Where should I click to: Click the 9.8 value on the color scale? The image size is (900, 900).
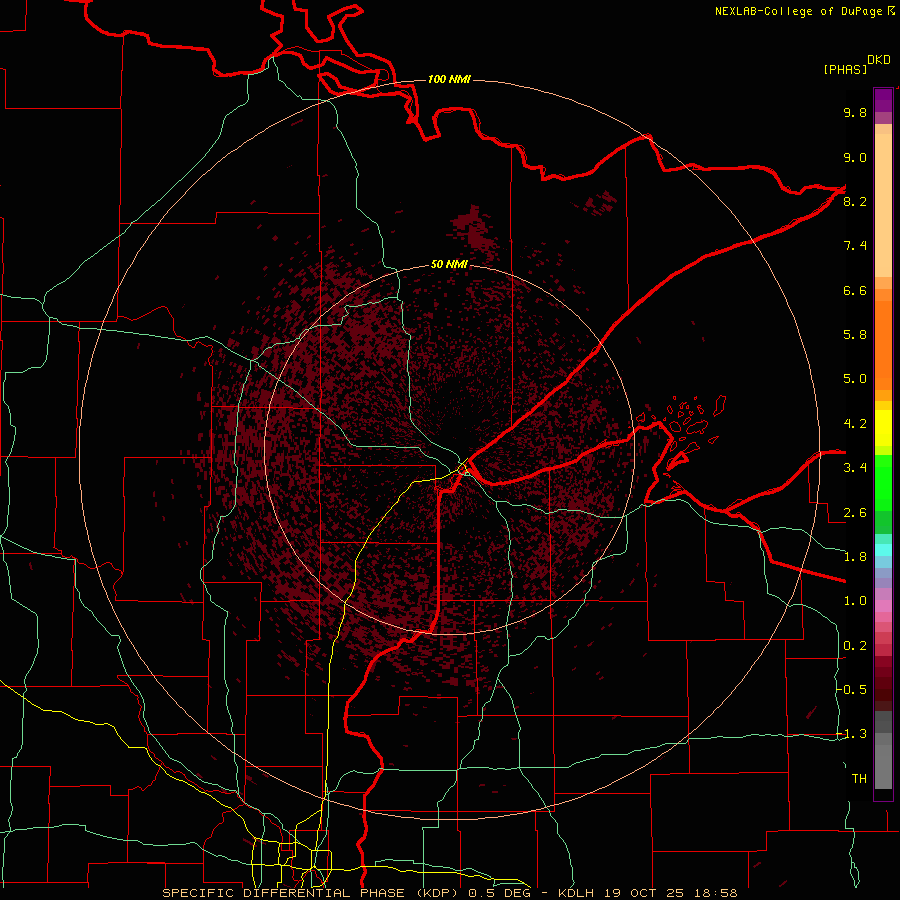pos(855,112)
